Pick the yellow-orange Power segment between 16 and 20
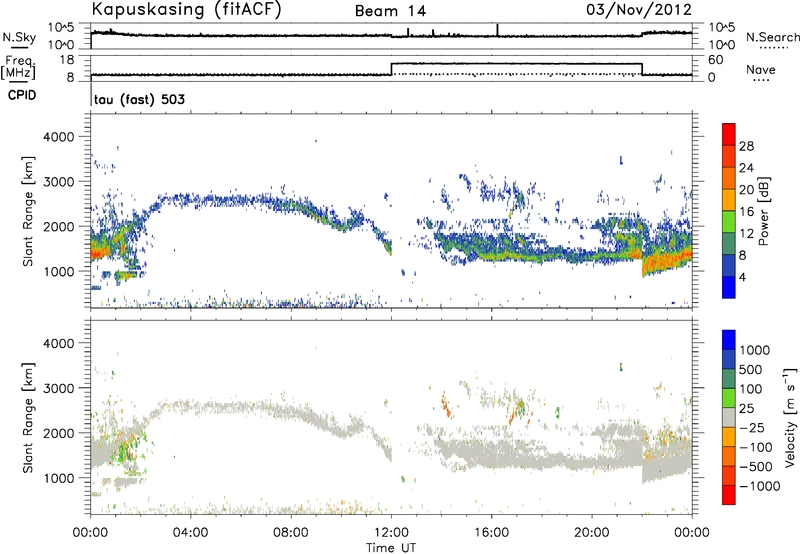 pyautogui.click(x=729, y=199)
